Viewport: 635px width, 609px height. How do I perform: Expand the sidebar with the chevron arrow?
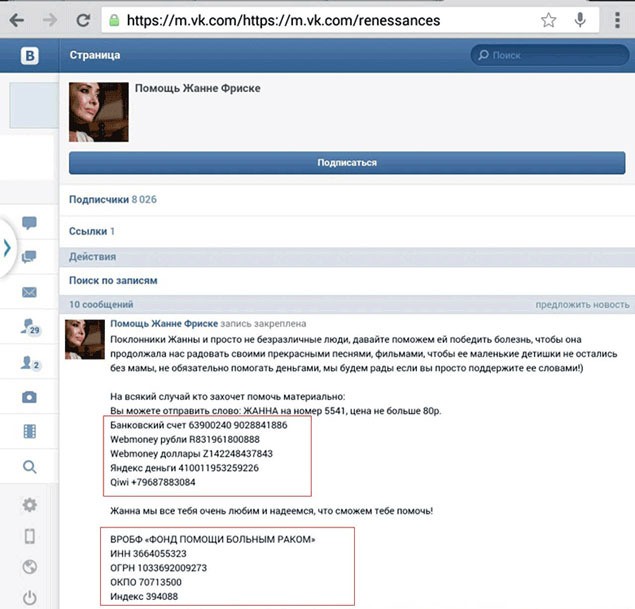coord(7,248)
